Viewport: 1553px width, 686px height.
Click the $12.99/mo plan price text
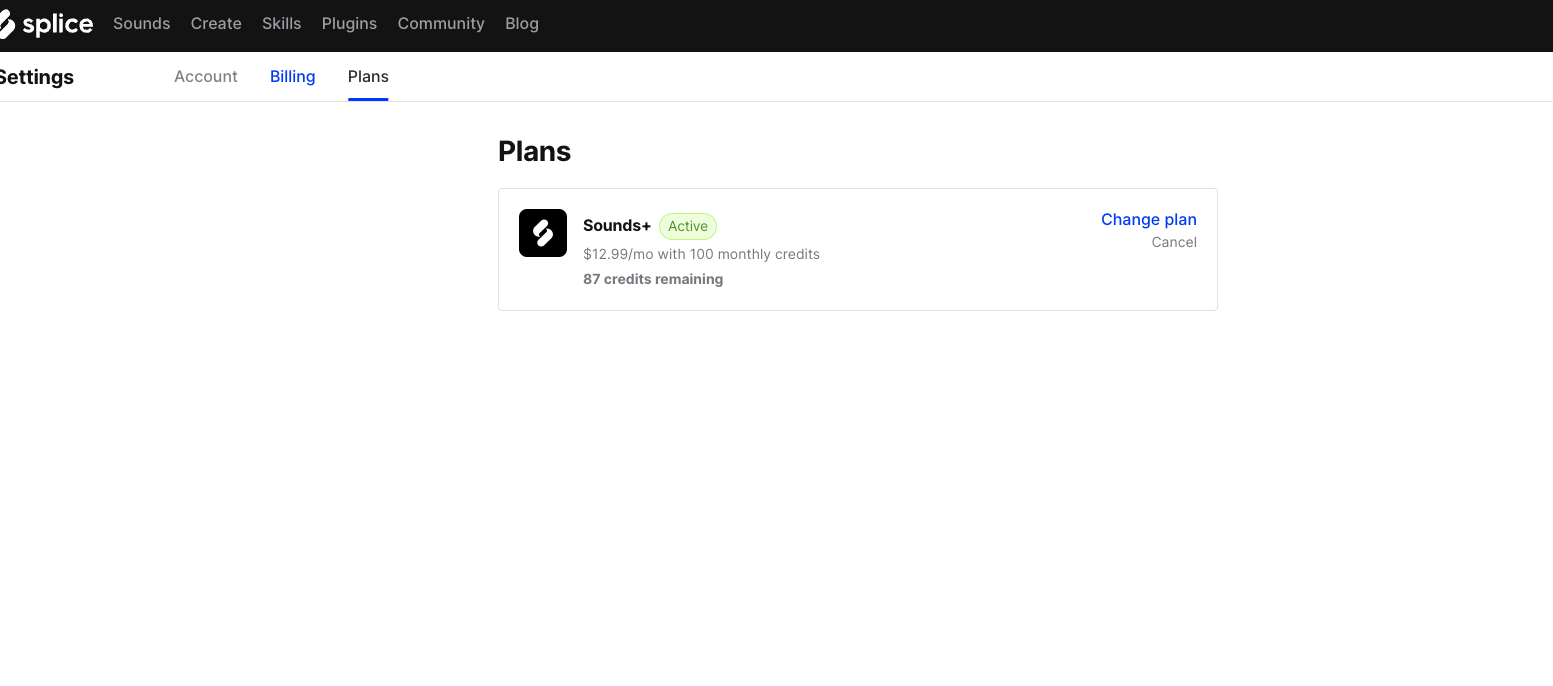pyautogui.click(x=702, y=254)
